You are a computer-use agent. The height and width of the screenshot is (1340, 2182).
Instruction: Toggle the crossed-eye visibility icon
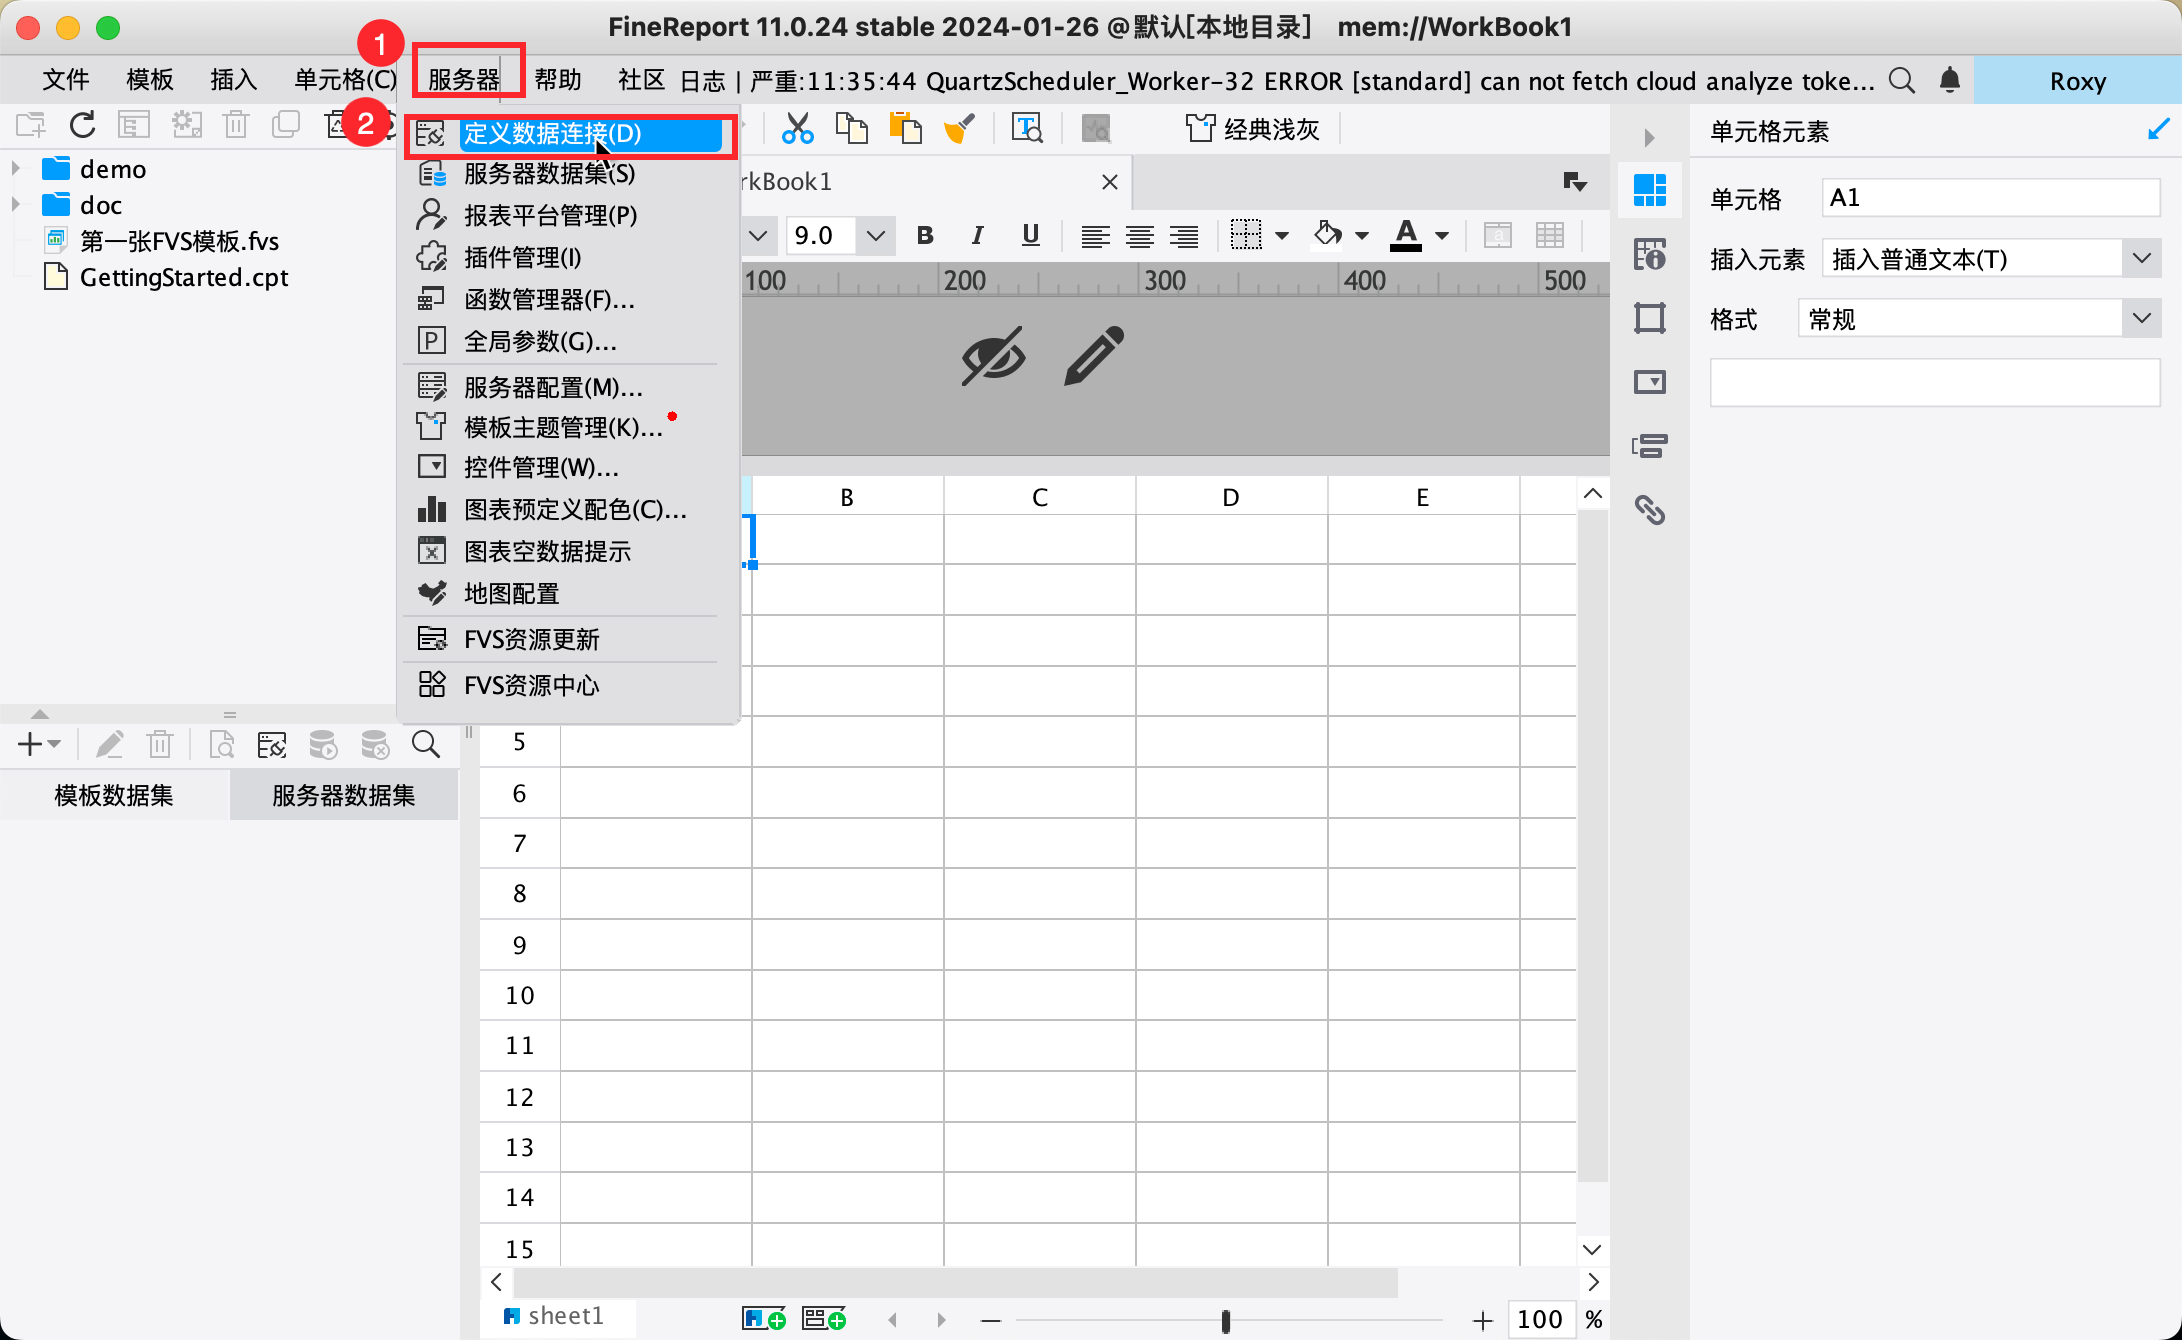pyautogui.click(x=992, y=356)
